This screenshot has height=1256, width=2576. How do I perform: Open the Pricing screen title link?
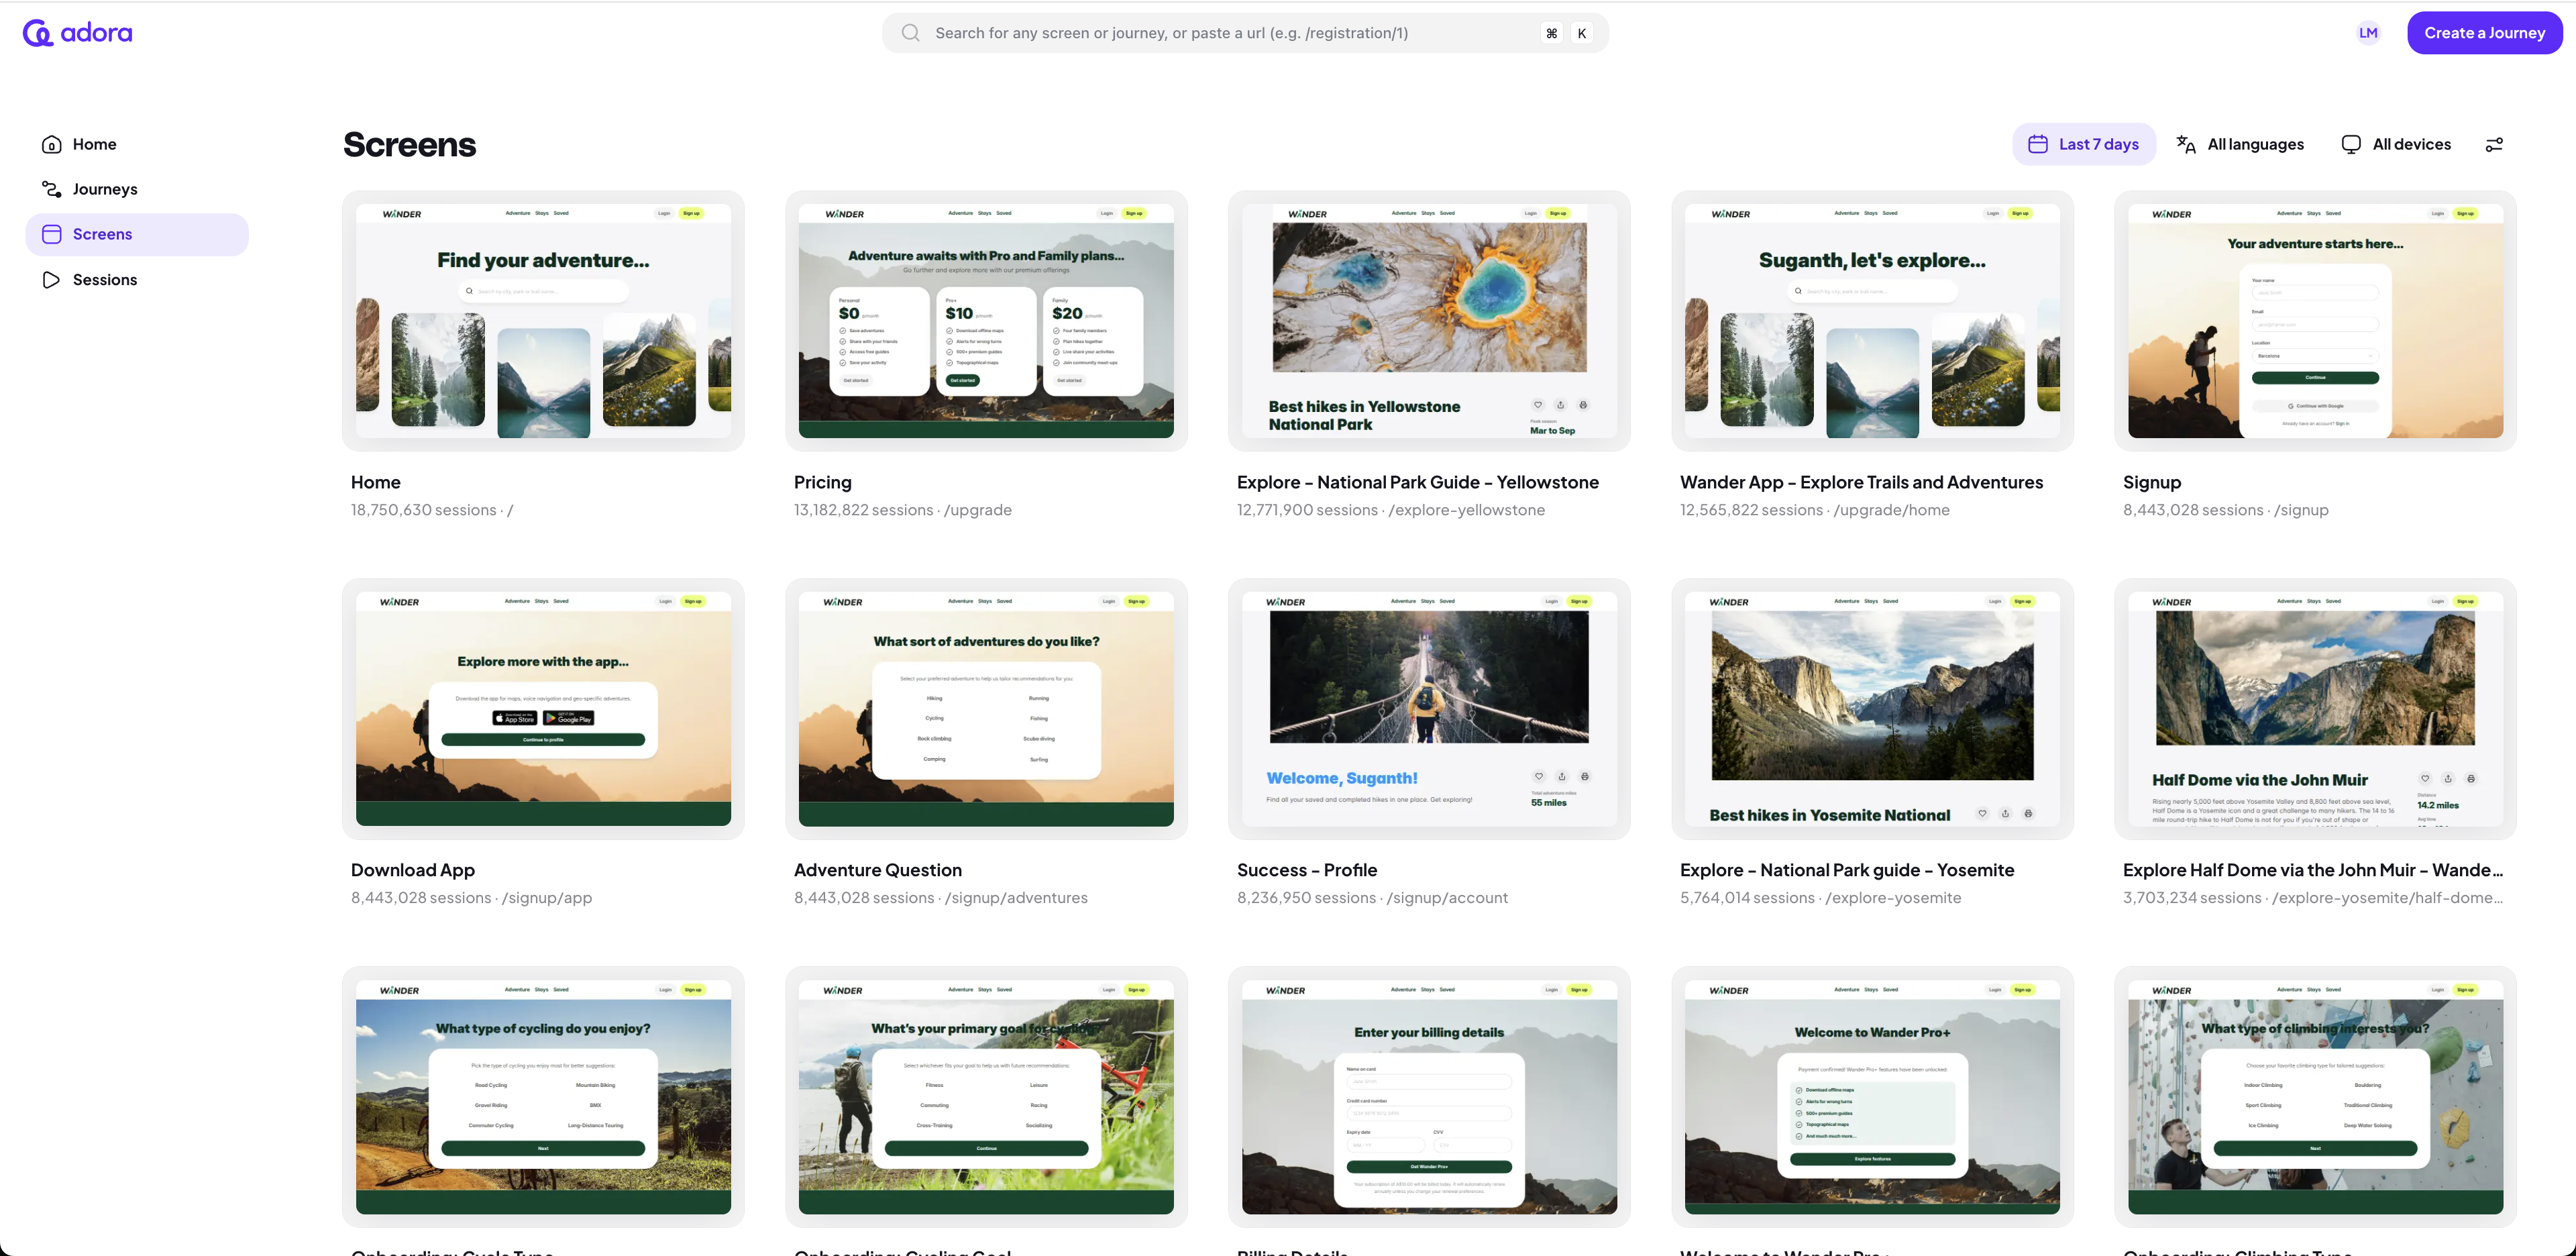coord(822,482)
